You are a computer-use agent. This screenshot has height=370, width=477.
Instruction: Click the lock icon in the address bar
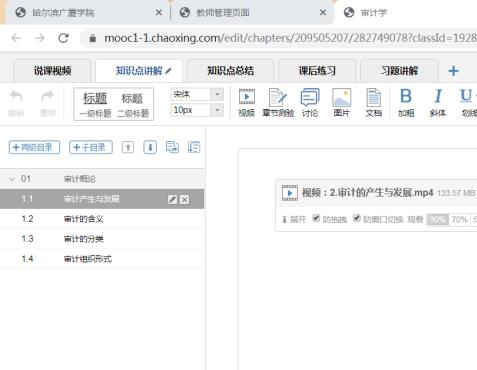click(x=93, y=38)
